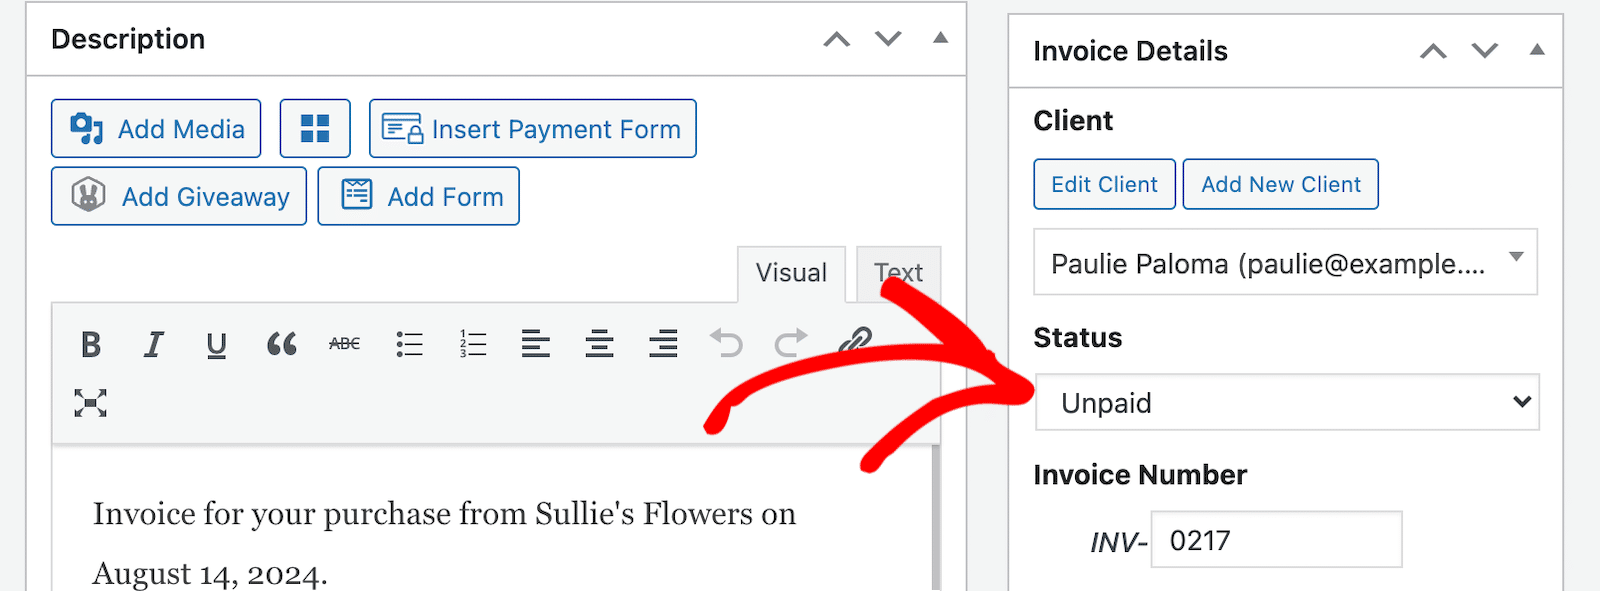Undo the last edit
This screenshot has width=1600, height=591.
point(727,344)
